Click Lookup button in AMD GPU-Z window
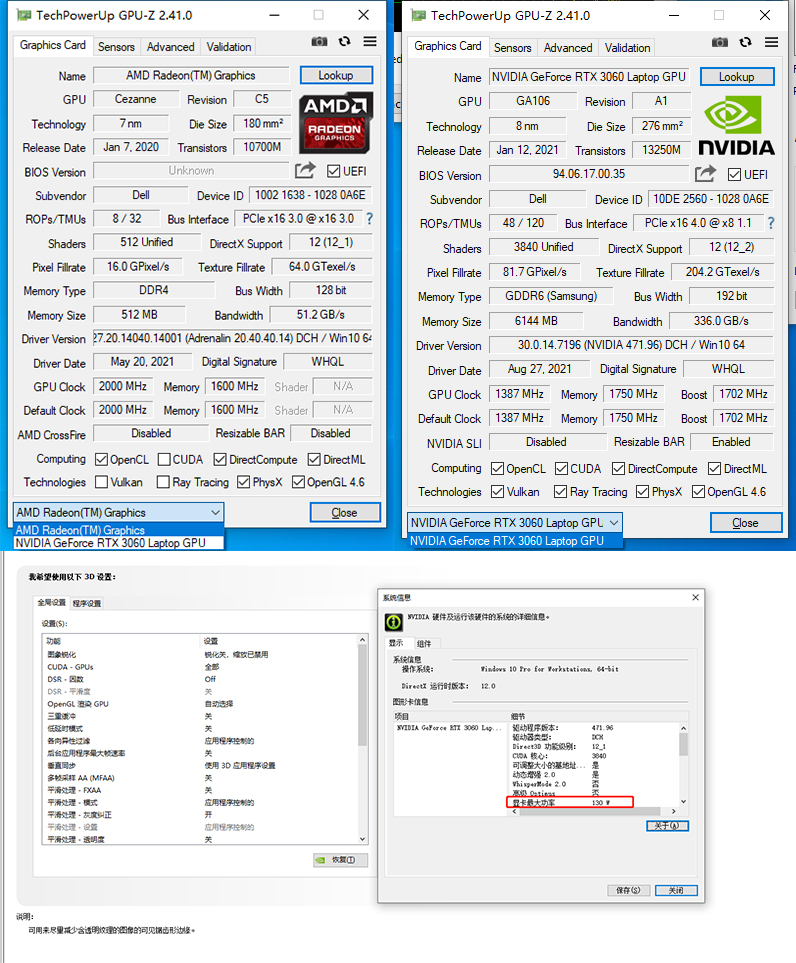The width and height of the screenshot is (796, 963). 336,75
